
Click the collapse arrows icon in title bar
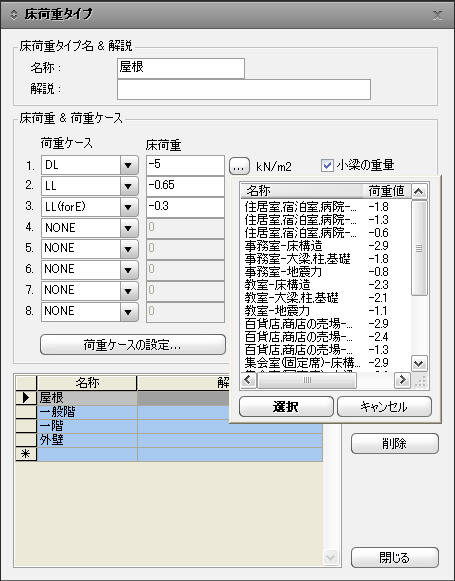tap(14, 15)
